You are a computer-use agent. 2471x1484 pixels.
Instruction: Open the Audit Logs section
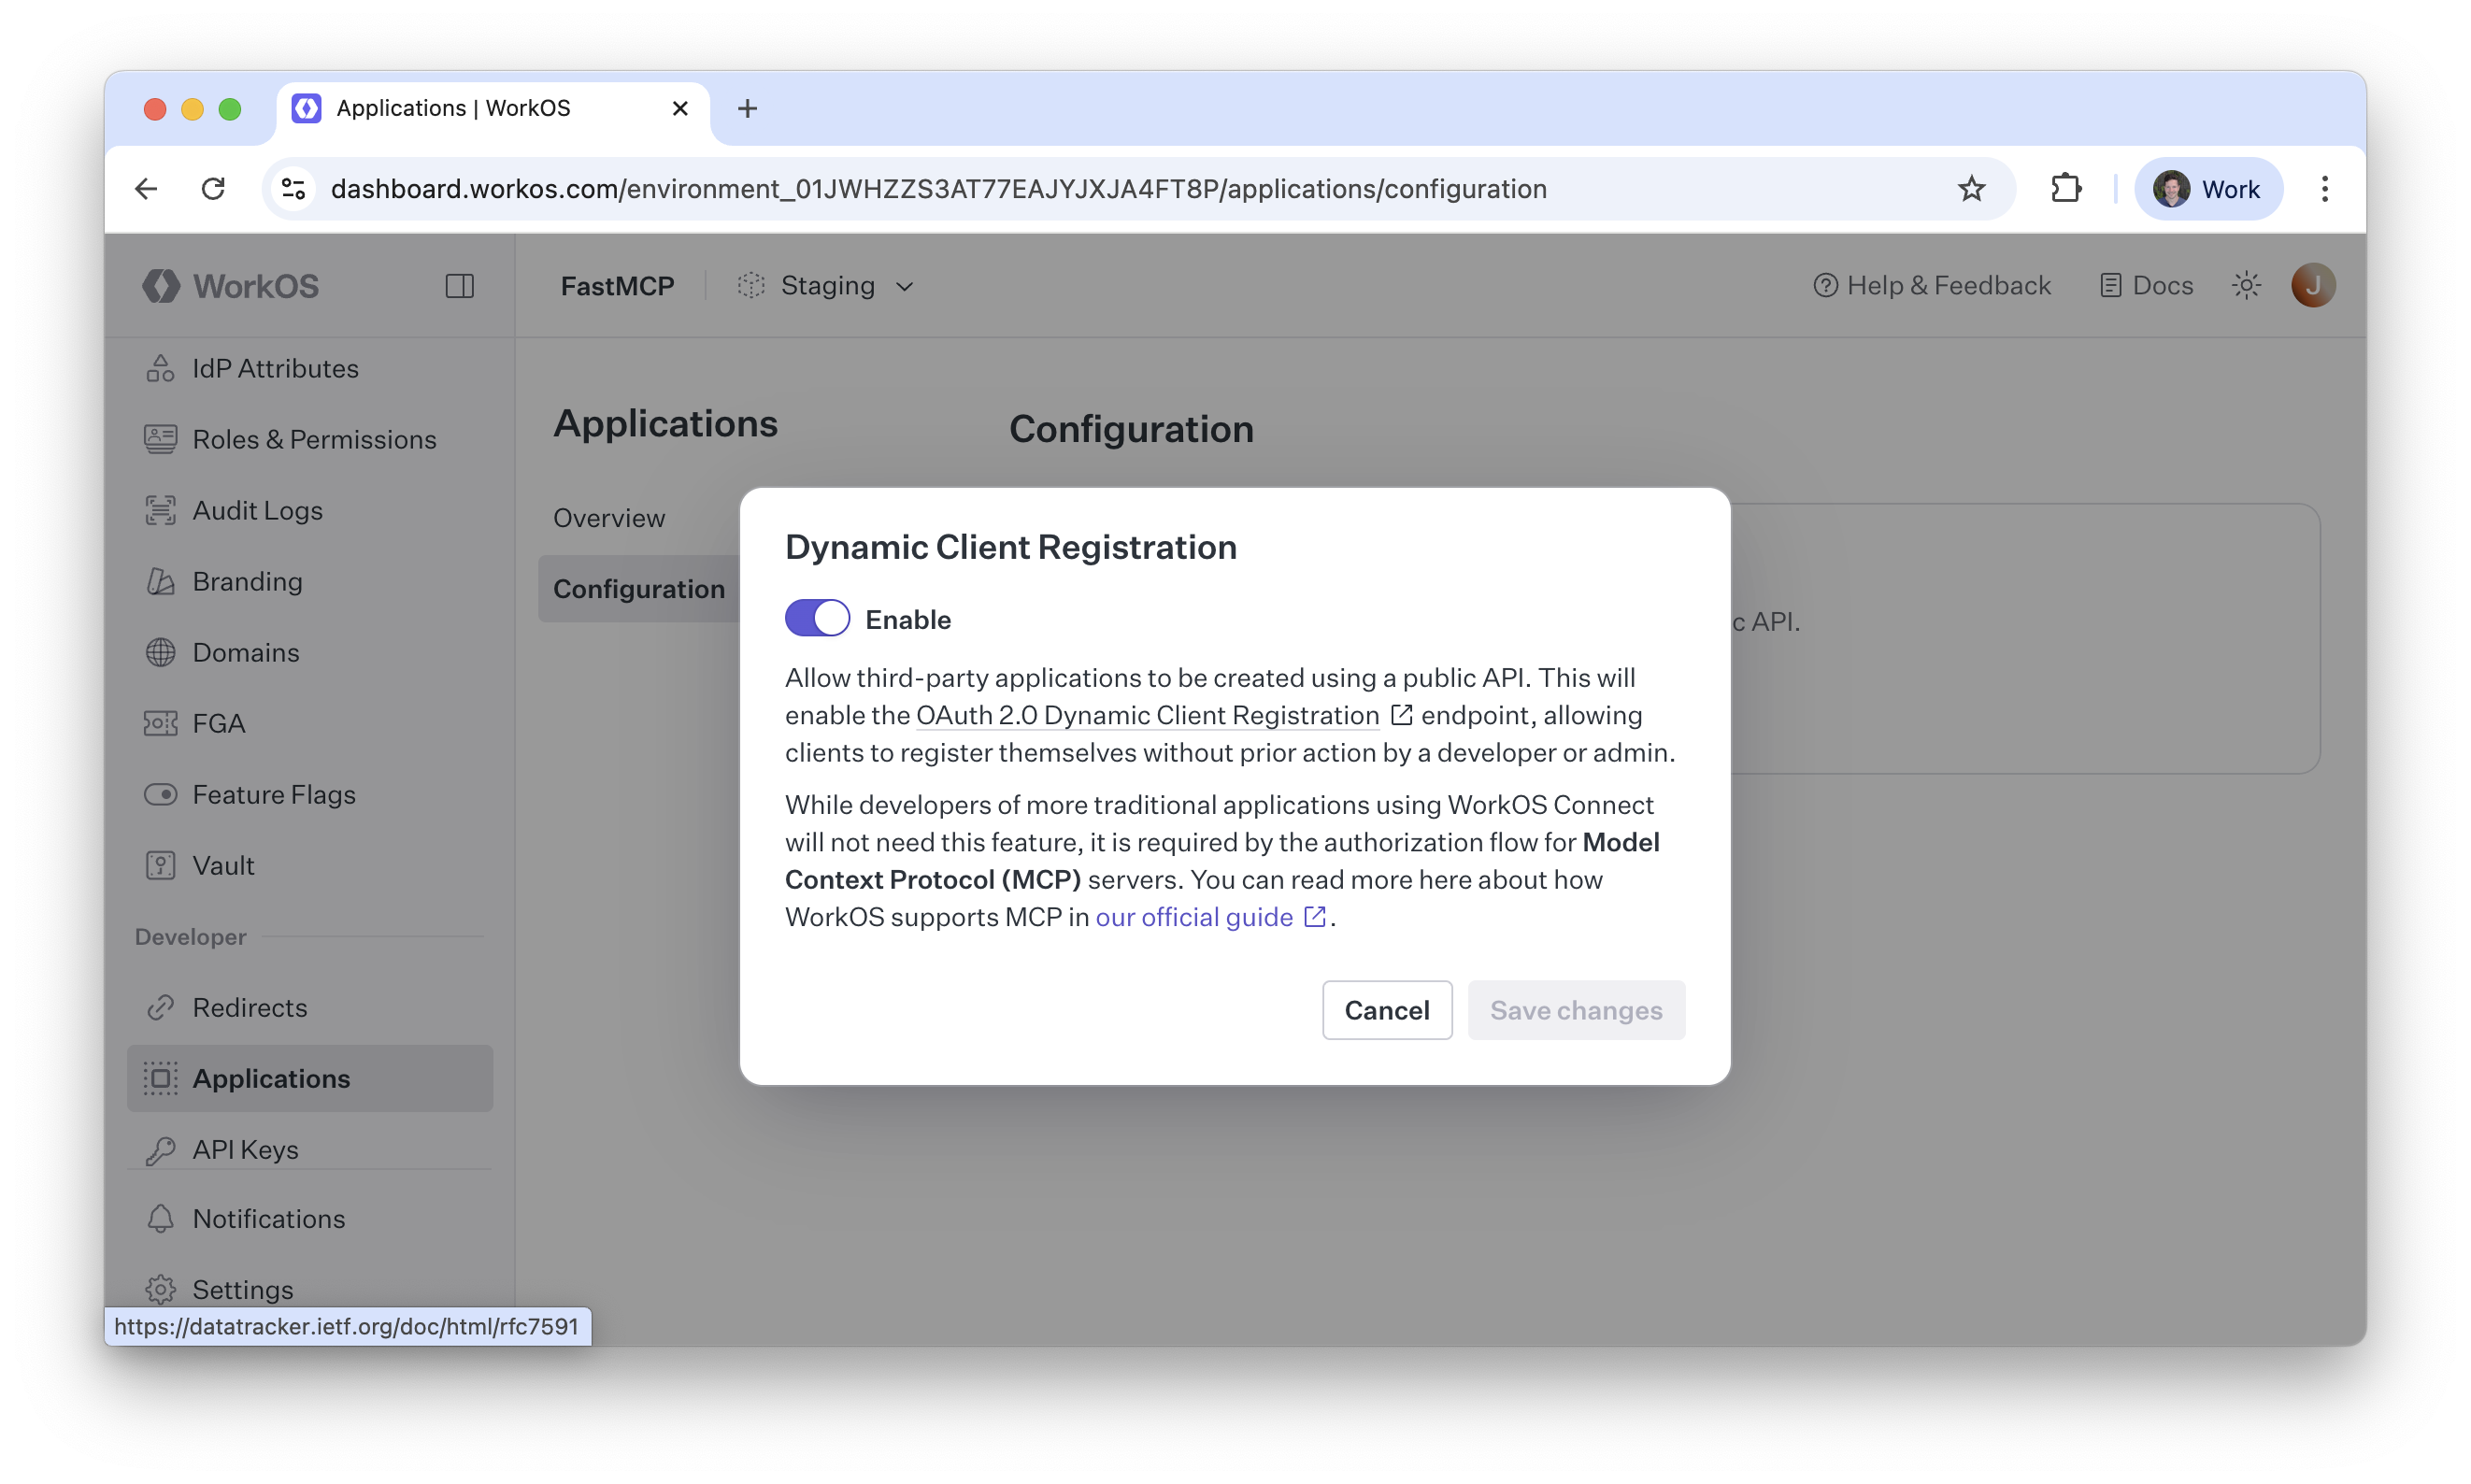coord(258,510)
